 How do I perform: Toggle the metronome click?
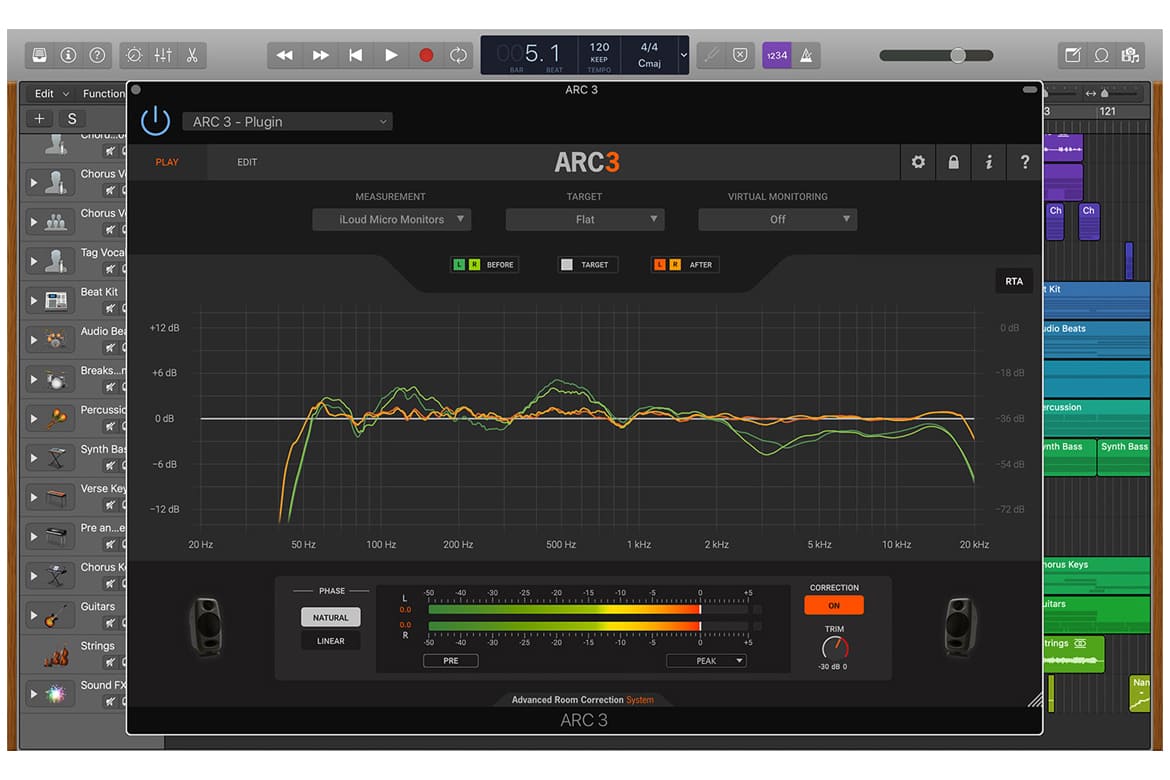pos(807,55)
